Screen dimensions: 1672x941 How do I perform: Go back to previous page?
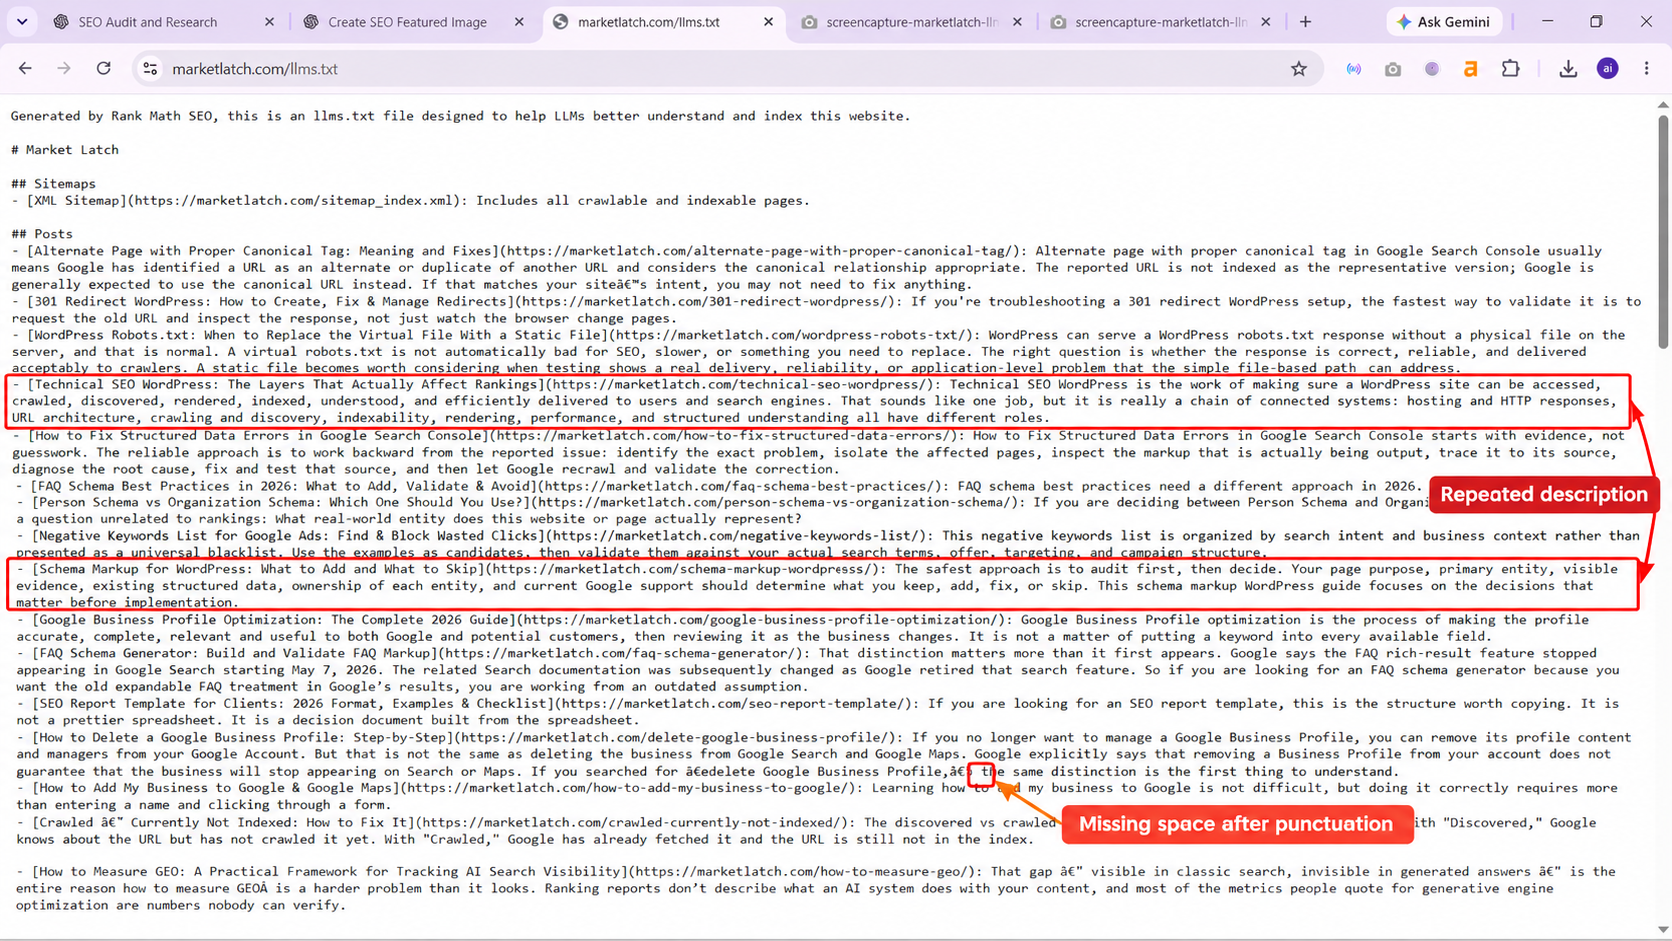point(25,69)
